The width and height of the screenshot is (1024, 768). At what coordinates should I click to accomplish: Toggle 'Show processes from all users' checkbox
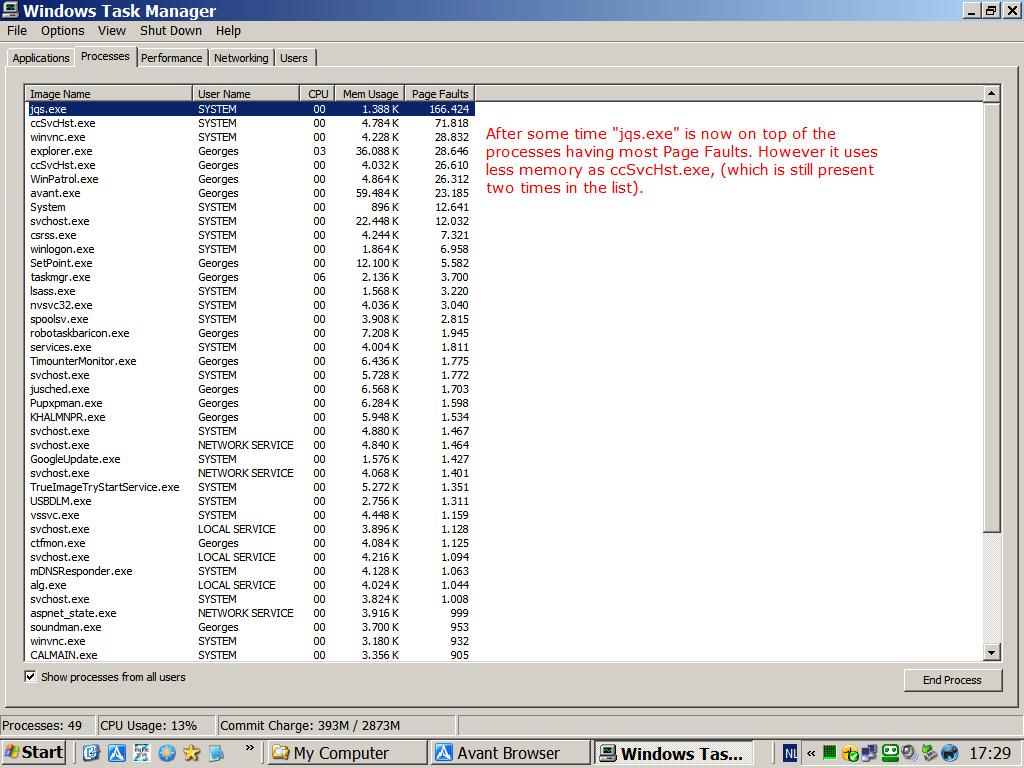tap(30, 677)
